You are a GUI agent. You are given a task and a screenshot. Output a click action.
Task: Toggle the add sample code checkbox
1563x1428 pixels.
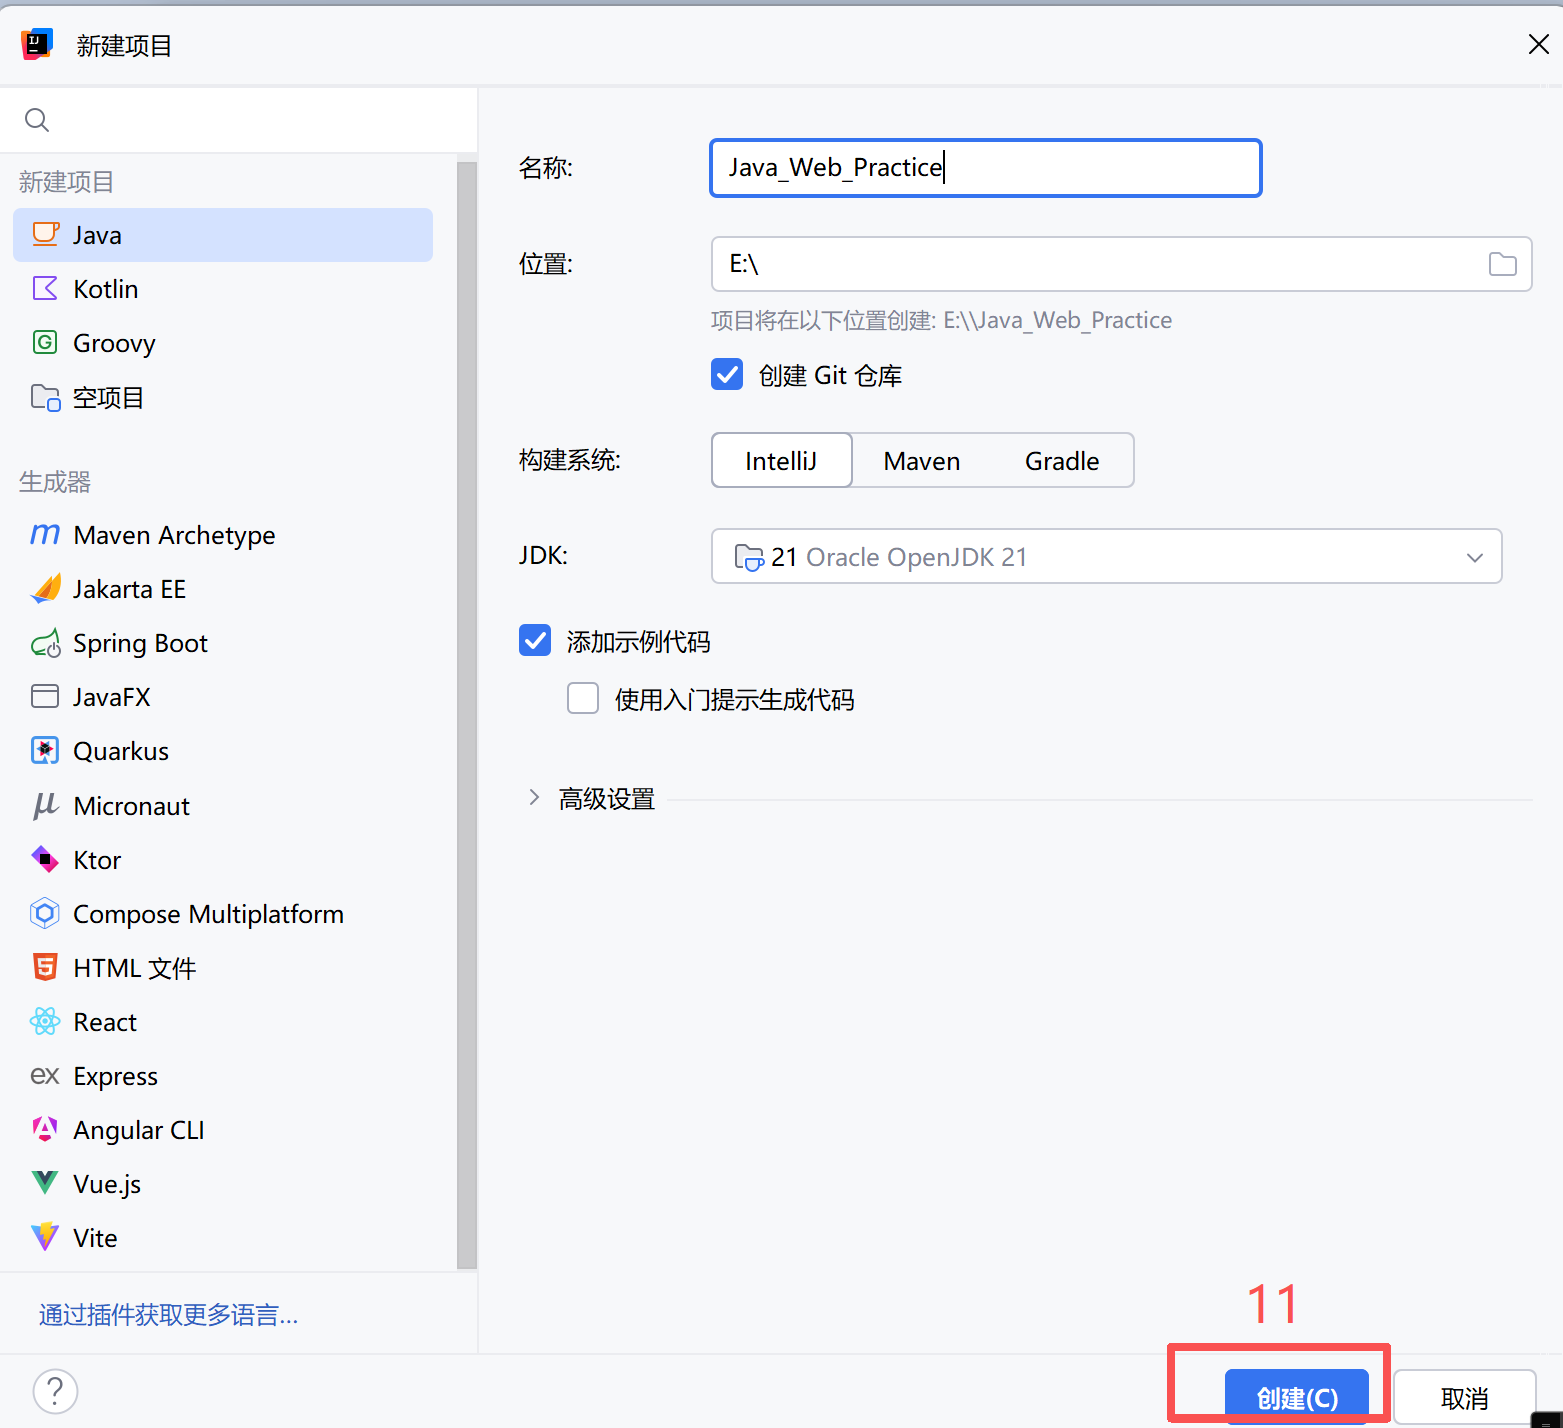[x=535, y=641]
